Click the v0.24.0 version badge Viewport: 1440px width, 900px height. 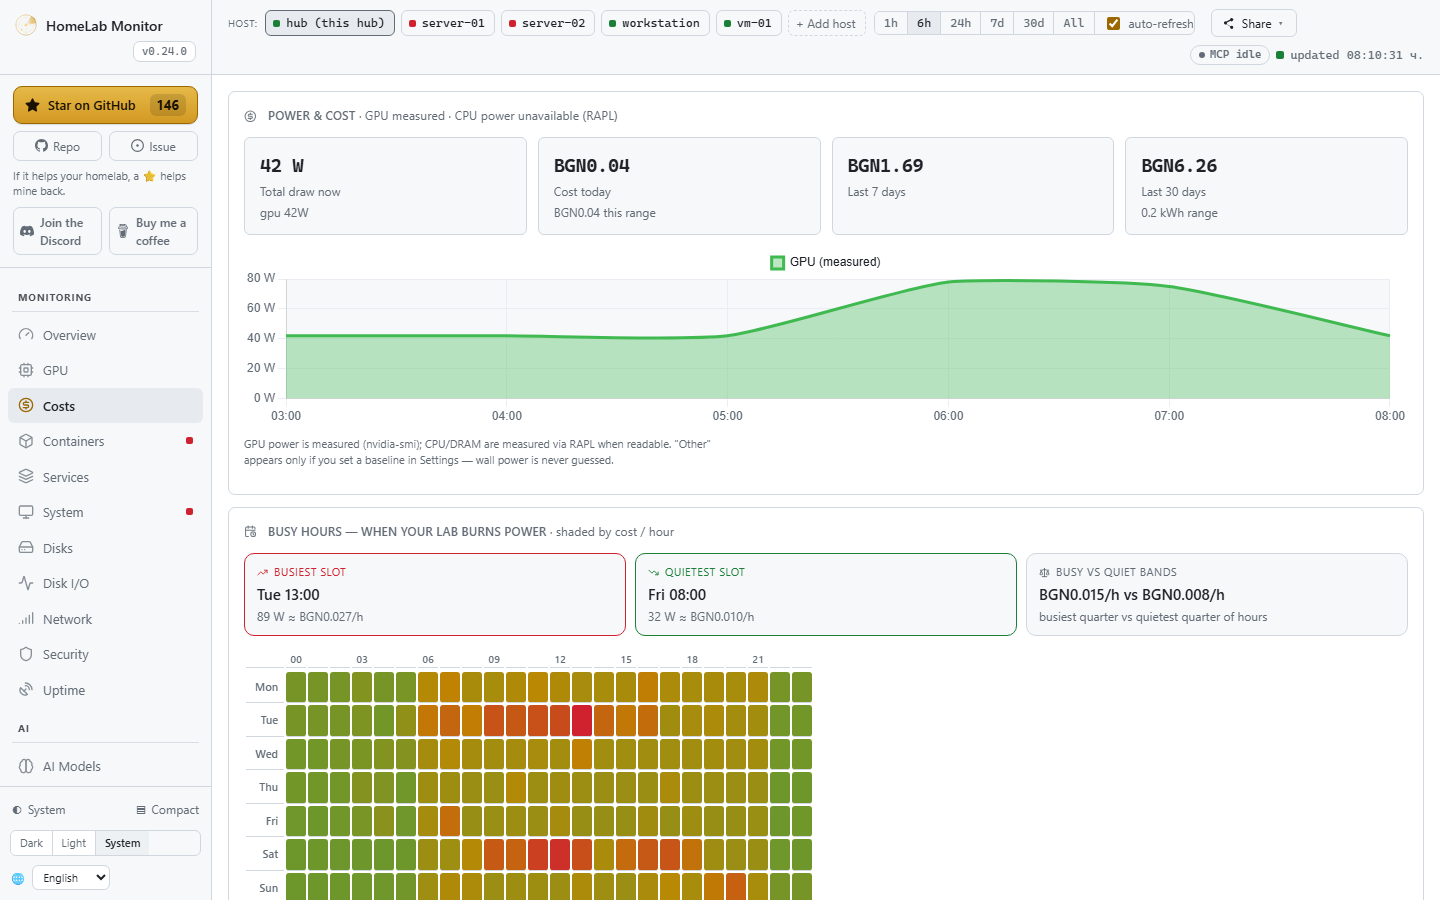point(164,51)
